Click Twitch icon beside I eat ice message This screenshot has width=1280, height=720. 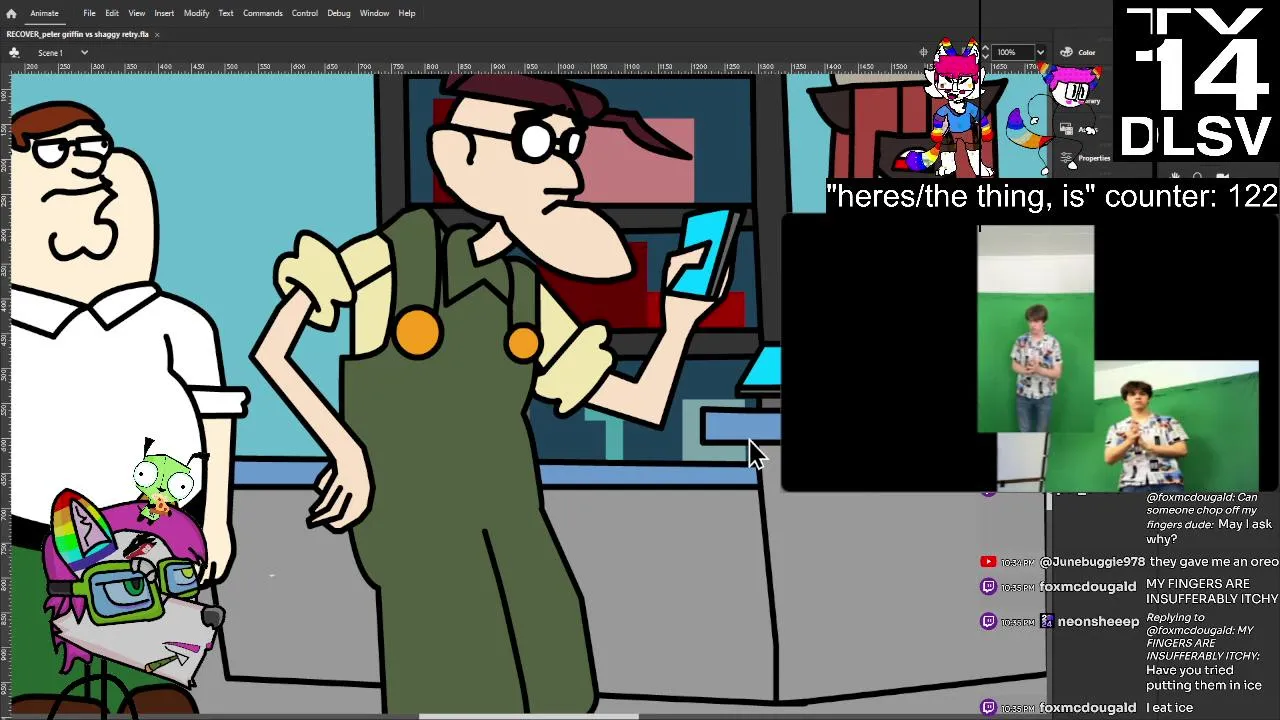pyautogui.click(x=988, y=708)
